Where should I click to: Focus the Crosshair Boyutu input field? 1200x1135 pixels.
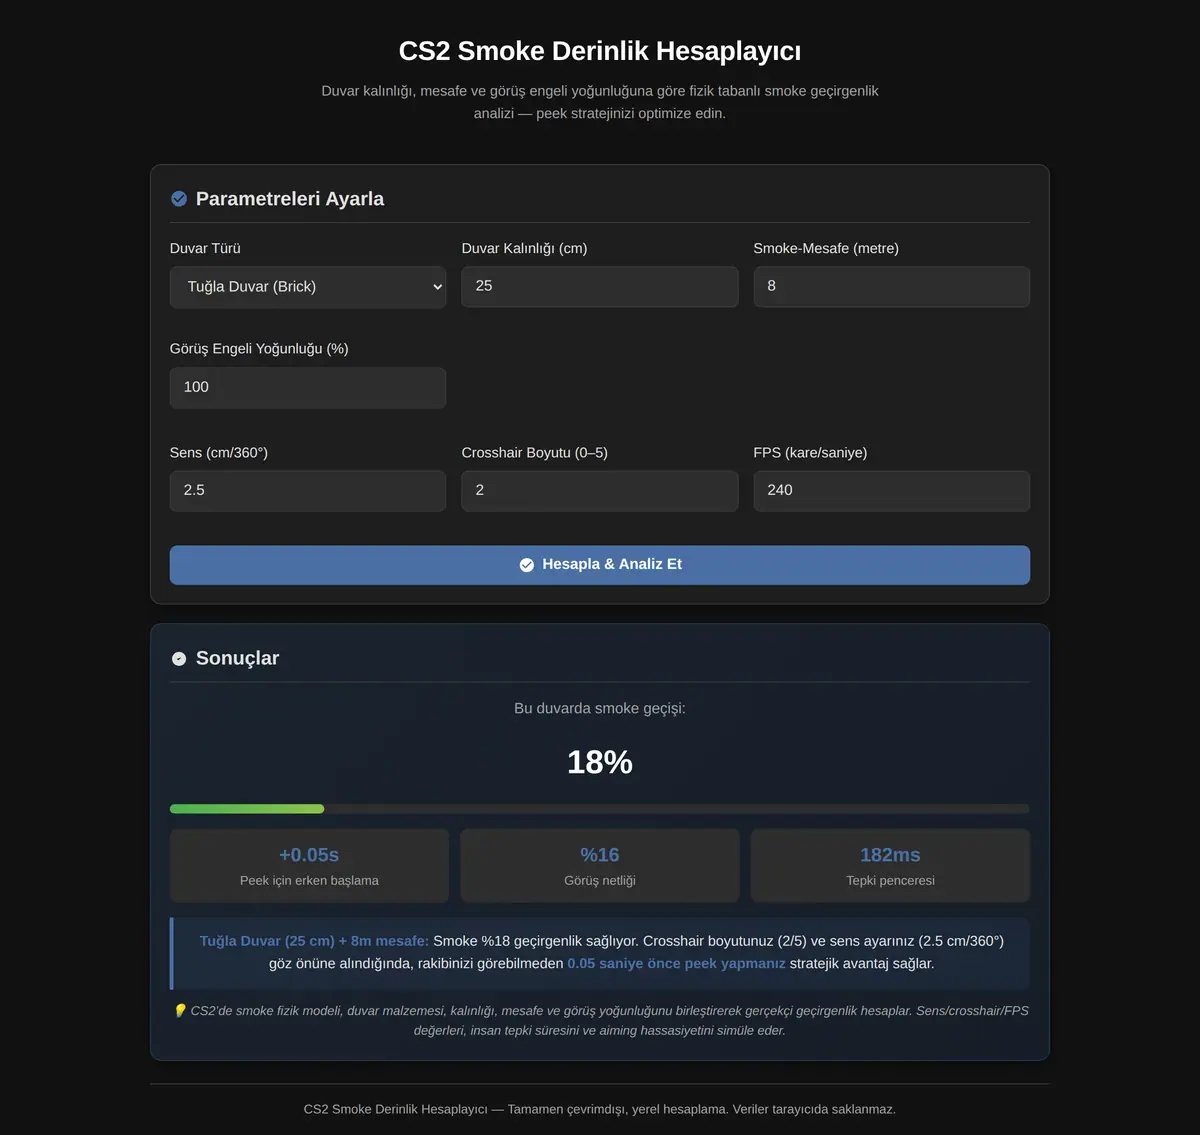coord(600,491)
